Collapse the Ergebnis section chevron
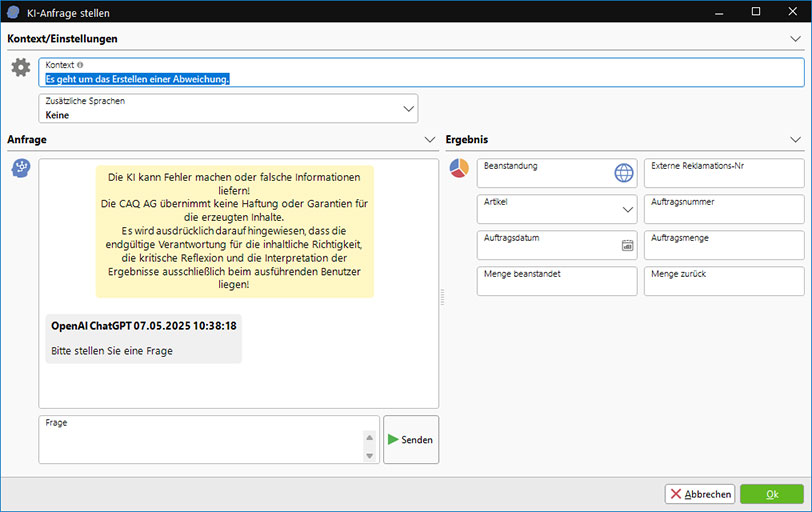Viewport: 812px width, 512px height. (795, 140)
